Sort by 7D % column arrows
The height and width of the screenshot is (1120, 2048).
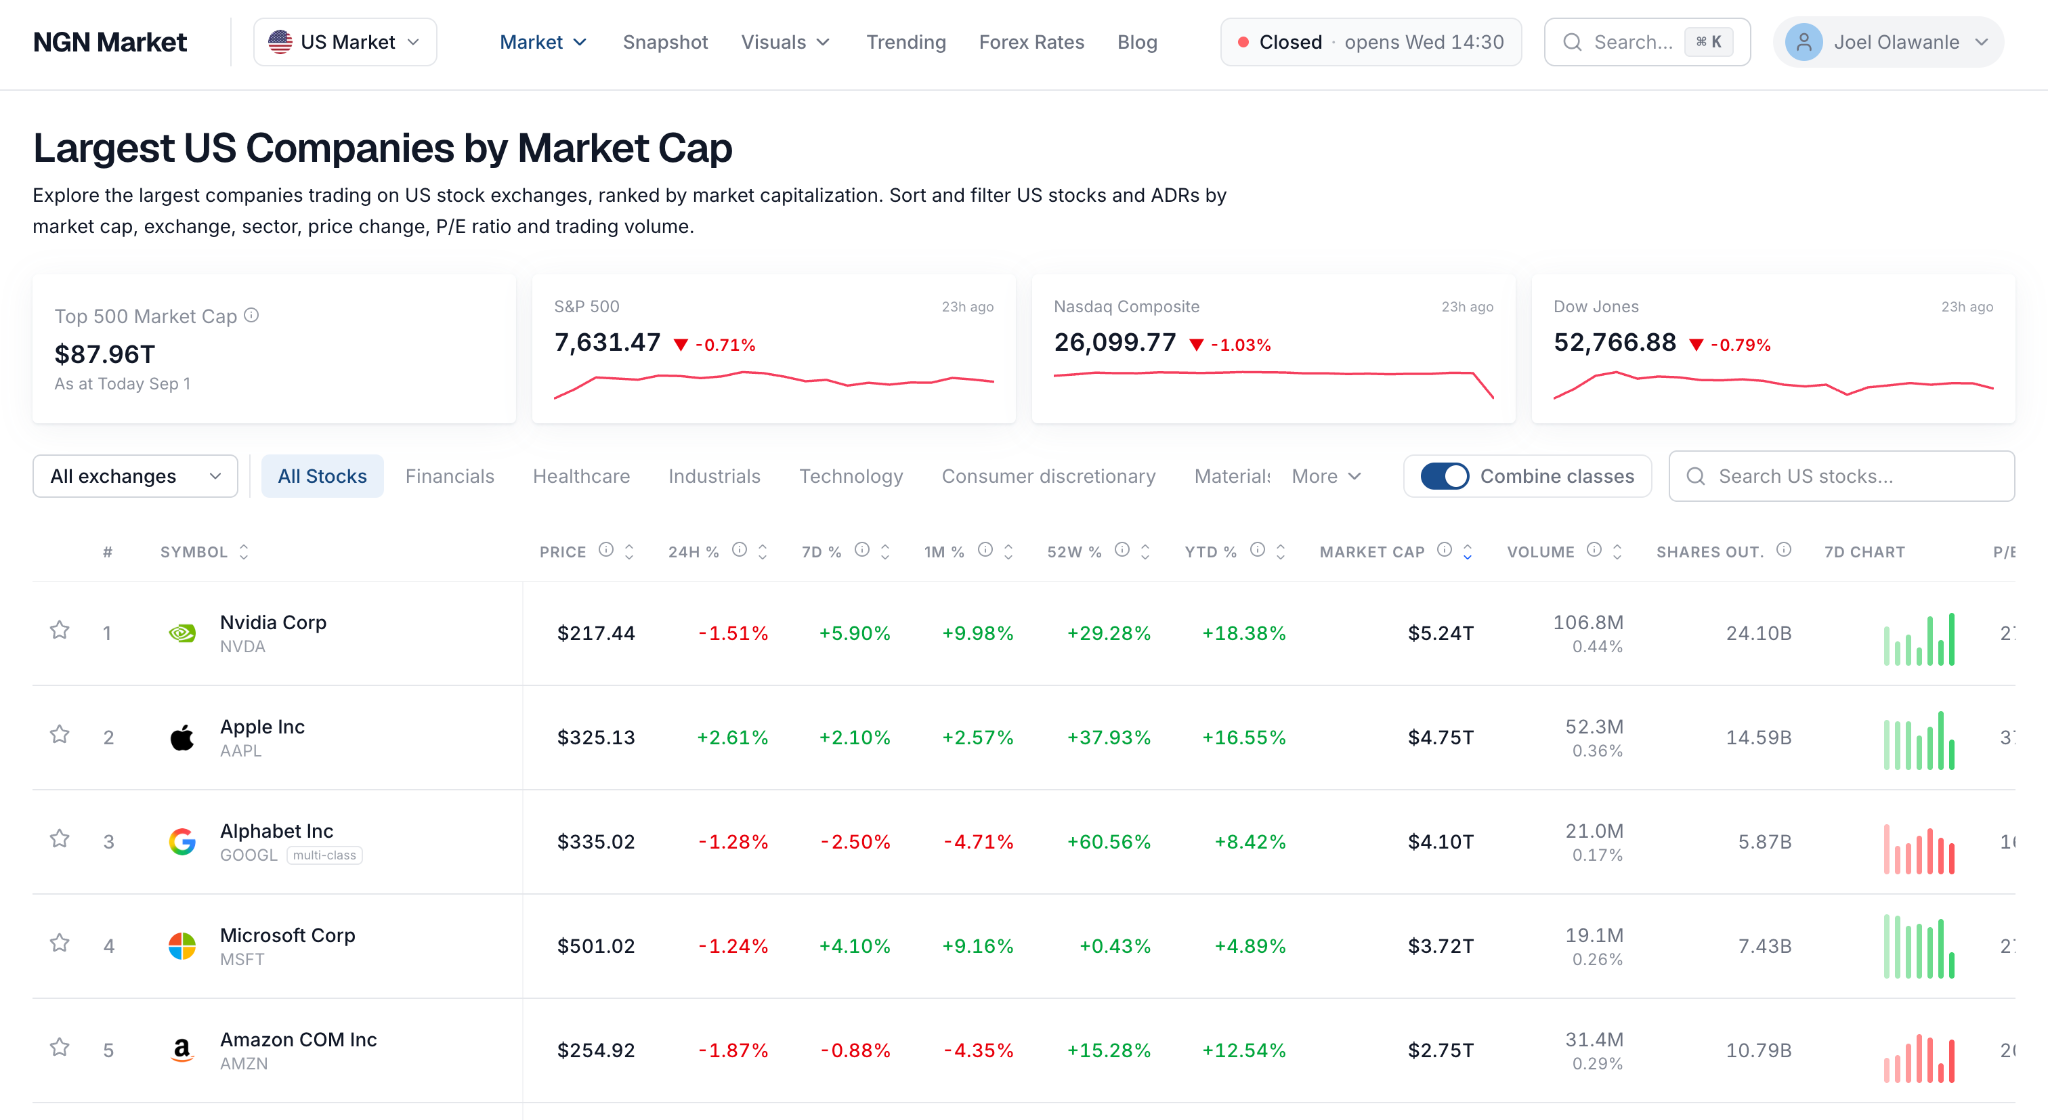[x=885, y=552]
